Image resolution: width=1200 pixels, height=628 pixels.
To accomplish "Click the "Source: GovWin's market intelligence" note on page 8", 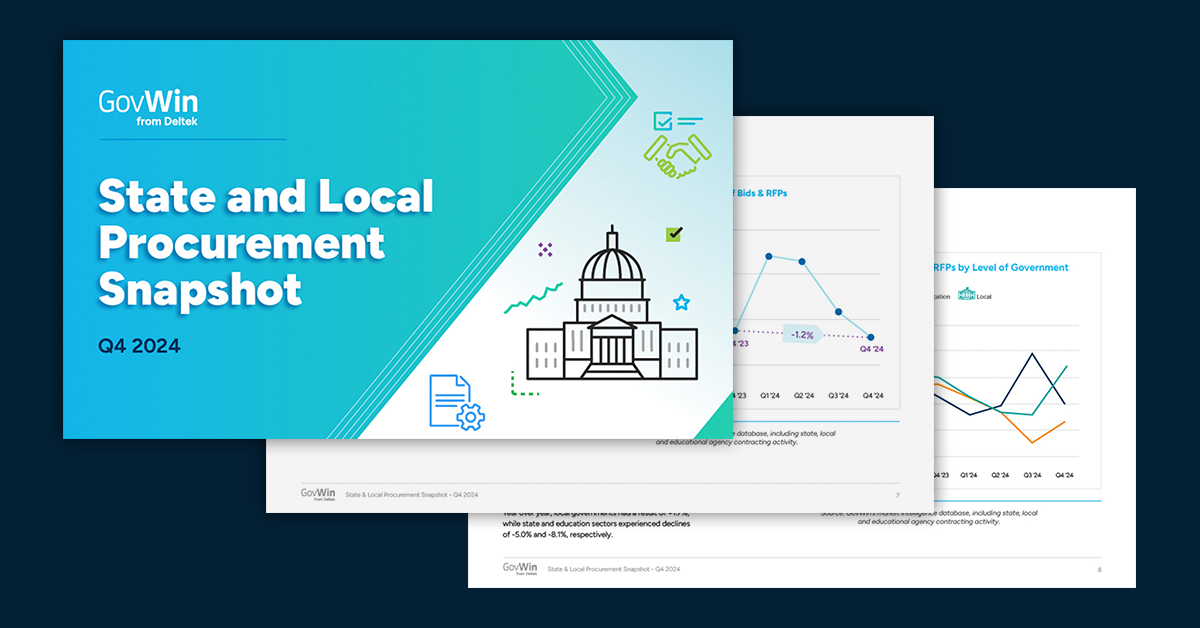I will tap(927, 517).
